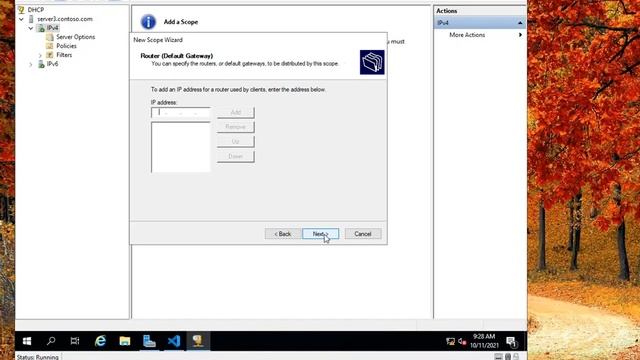Open Task View on the taskbar
640x360 pixels.
pos(75,341)
